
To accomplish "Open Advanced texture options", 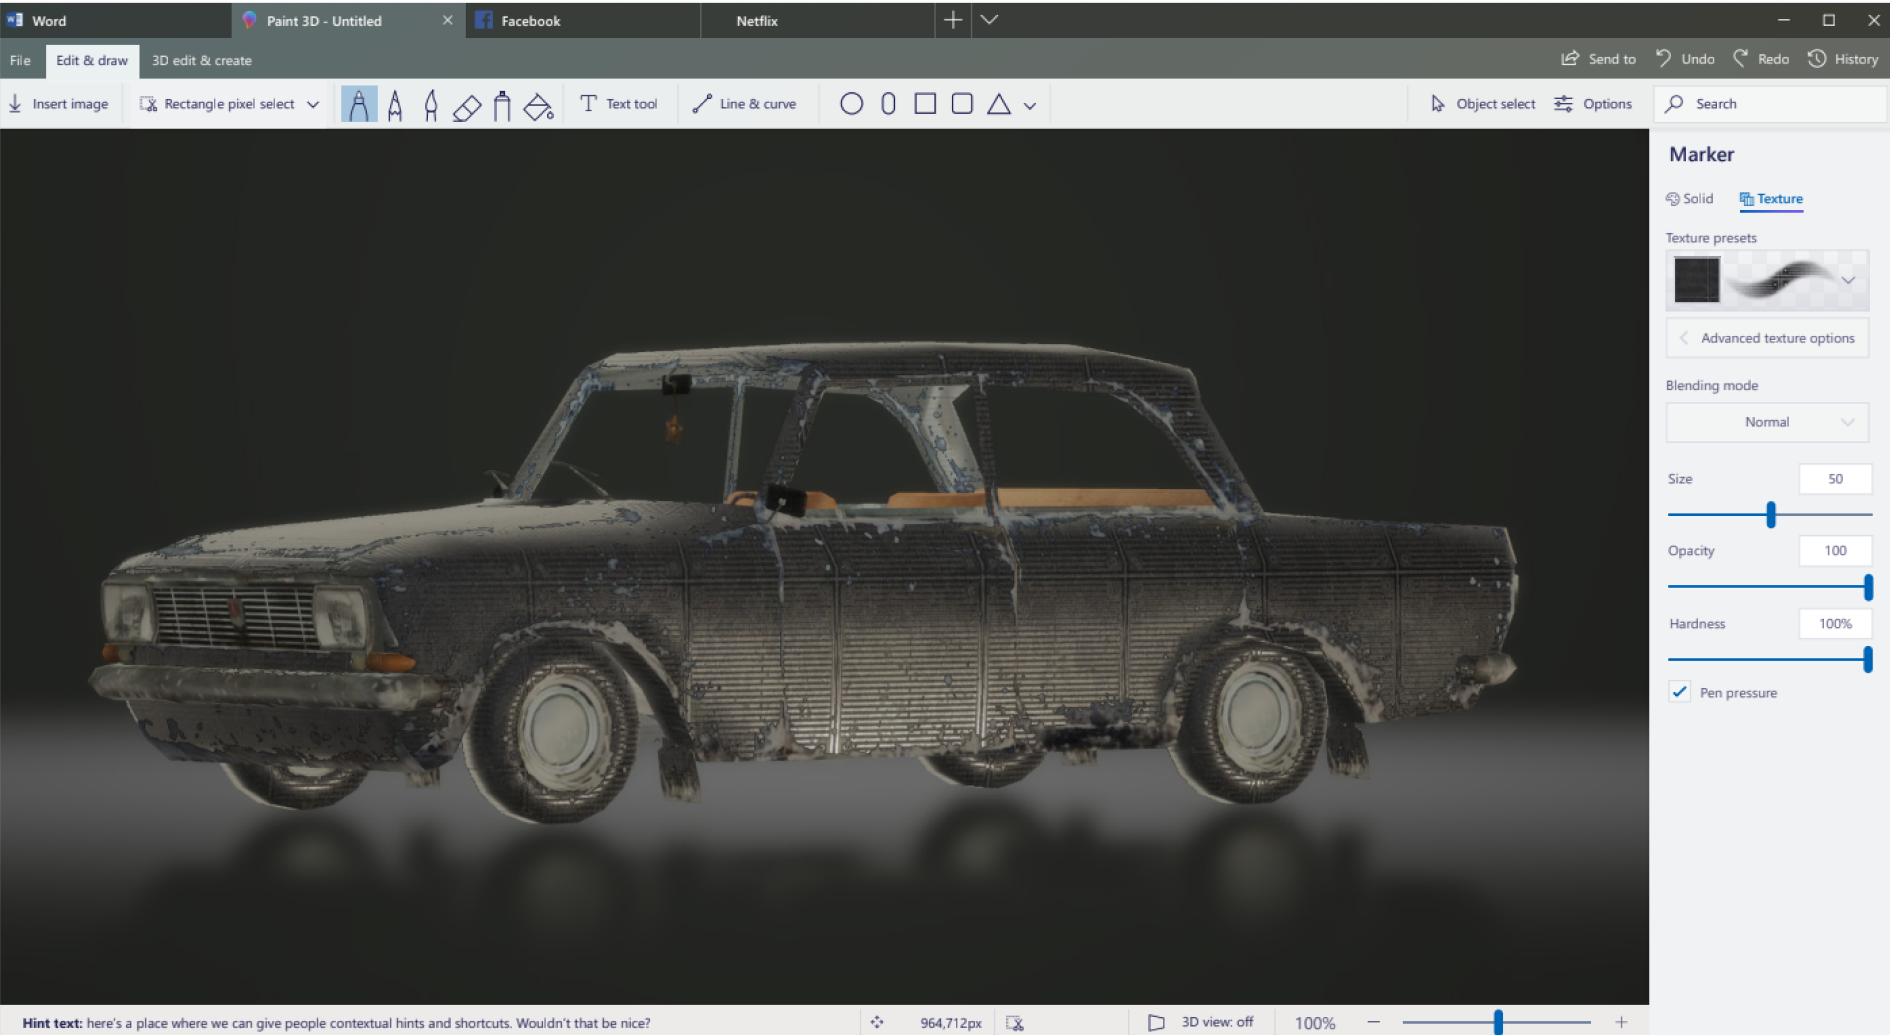I will (x=1767, y=338).
